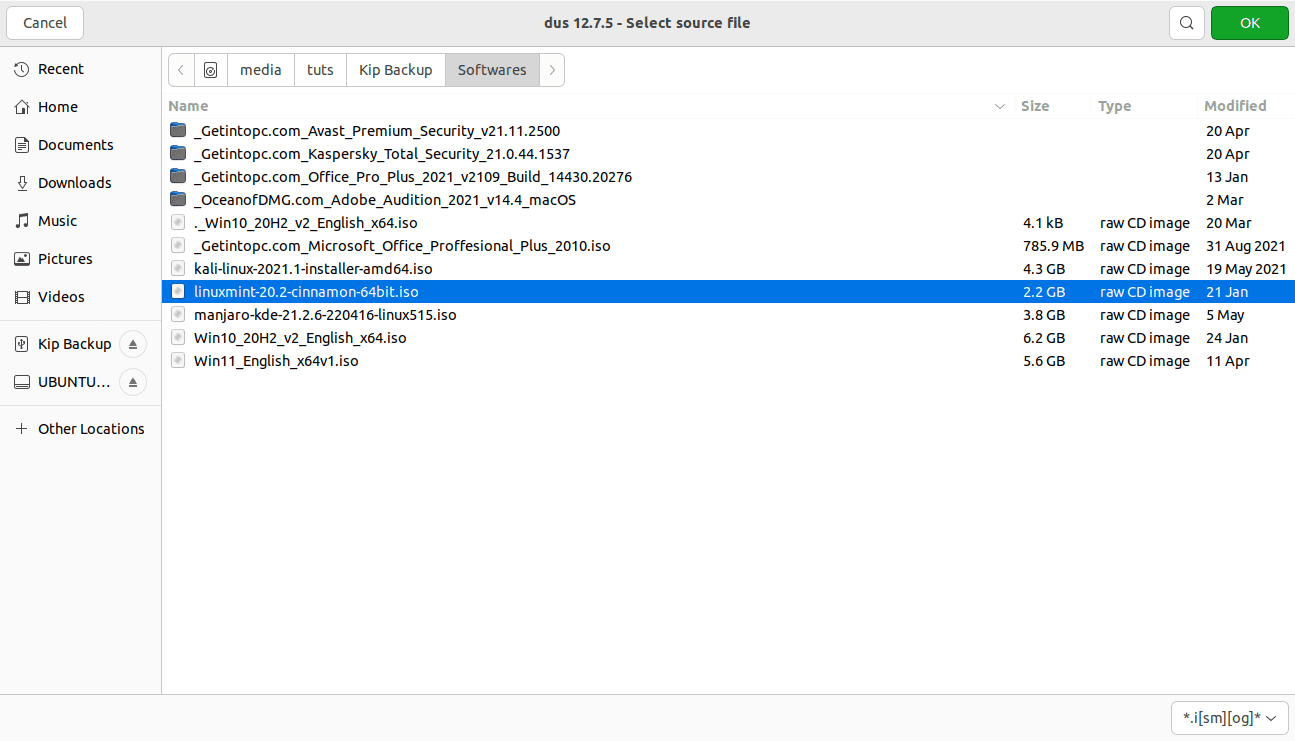Click the plus icon beside Other Locations

[x=21, y=429]
